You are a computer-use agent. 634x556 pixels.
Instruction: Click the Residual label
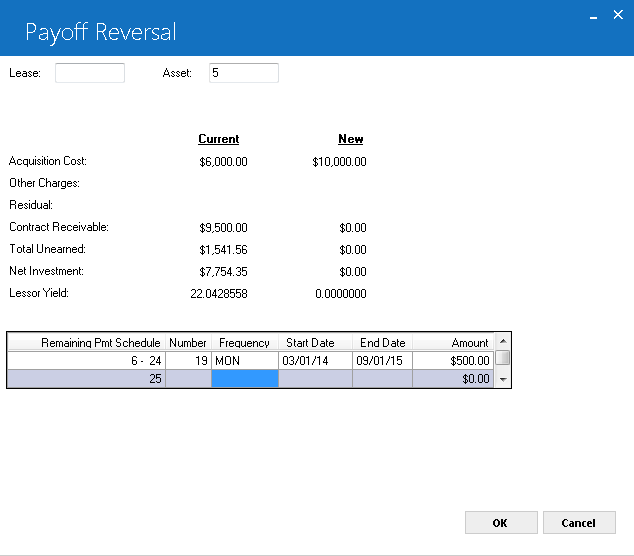pos(31,205)
